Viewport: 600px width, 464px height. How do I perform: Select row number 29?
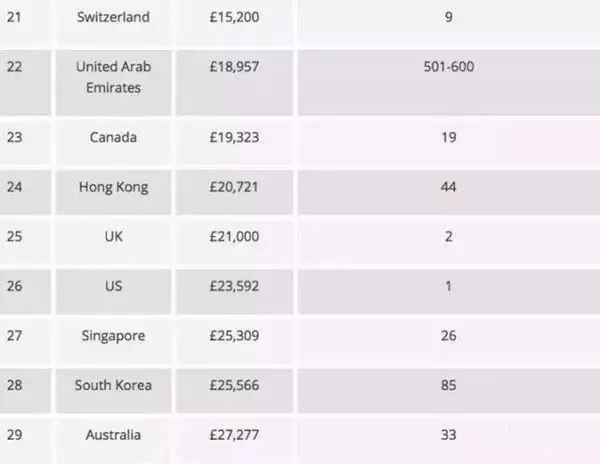coord(14,435)
